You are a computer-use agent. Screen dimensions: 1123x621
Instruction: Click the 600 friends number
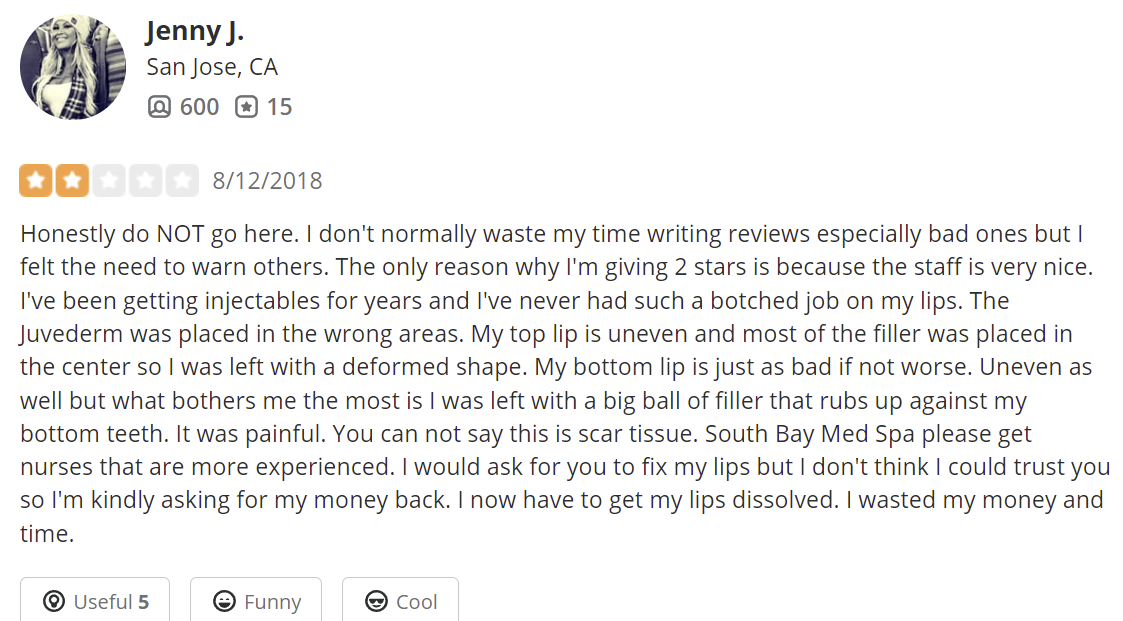[199, 107]
